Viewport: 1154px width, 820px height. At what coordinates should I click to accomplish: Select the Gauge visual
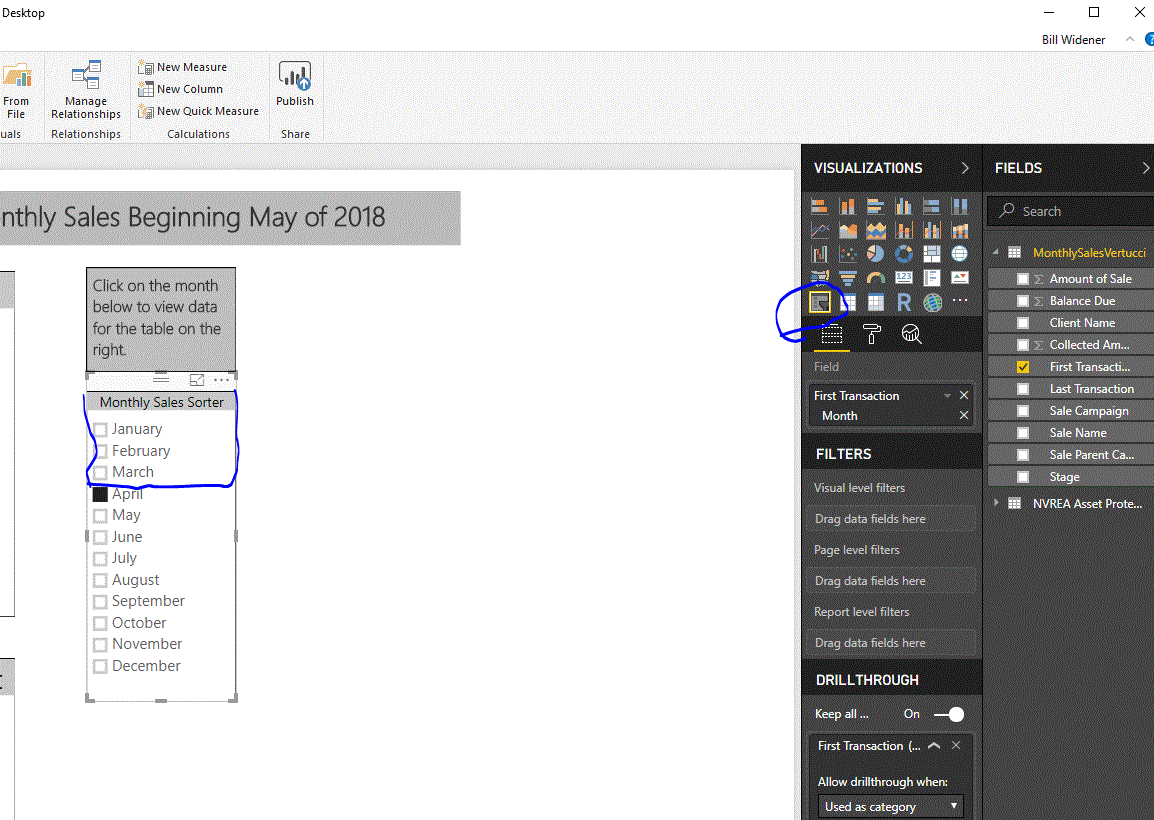tap(875, 278)
